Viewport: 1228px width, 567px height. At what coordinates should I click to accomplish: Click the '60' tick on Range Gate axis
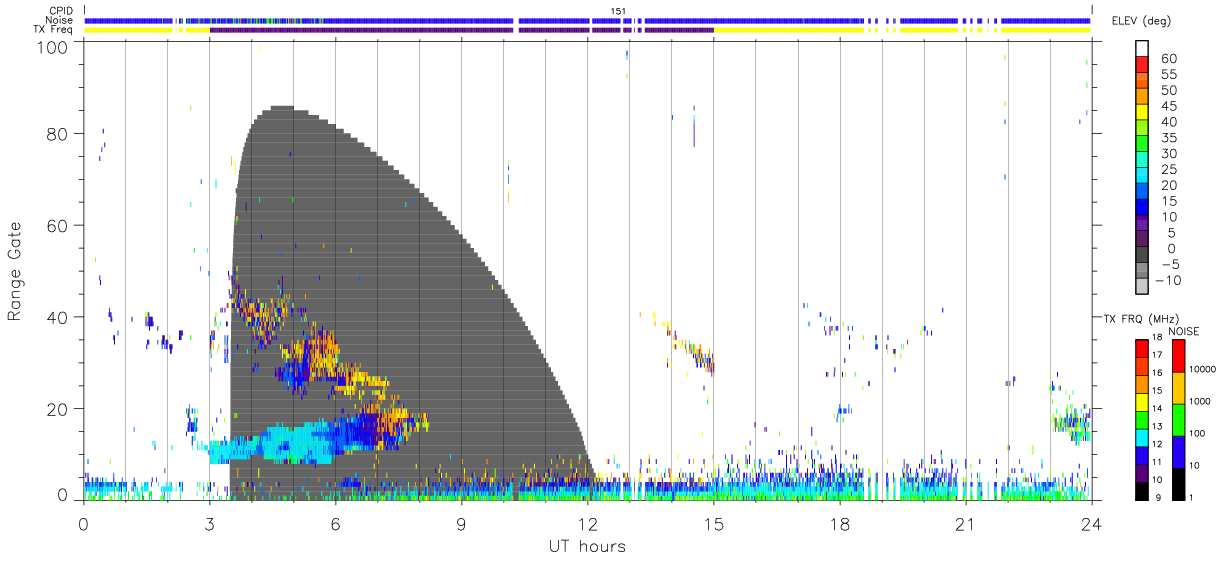[58, 225]
